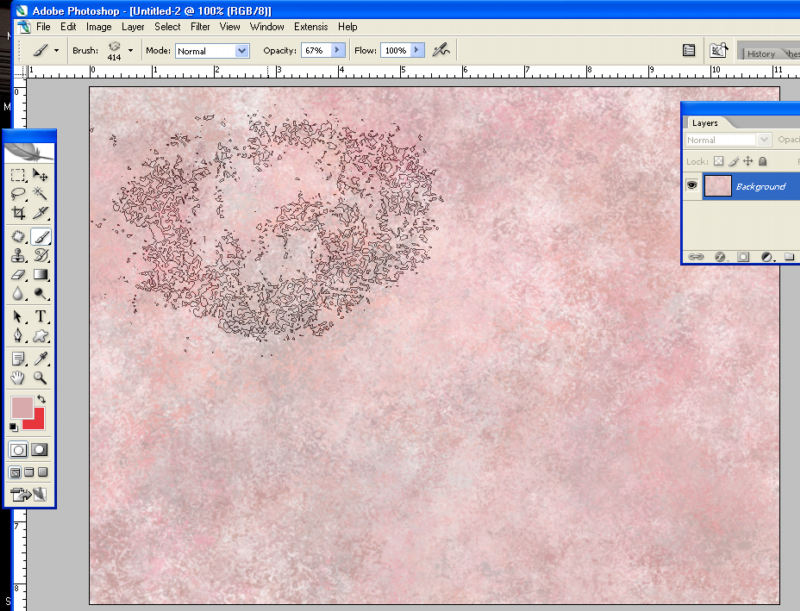Open Layers blend mode Normal dropdown
This screenshot has width=800, height=611.
tap(727, 140)
